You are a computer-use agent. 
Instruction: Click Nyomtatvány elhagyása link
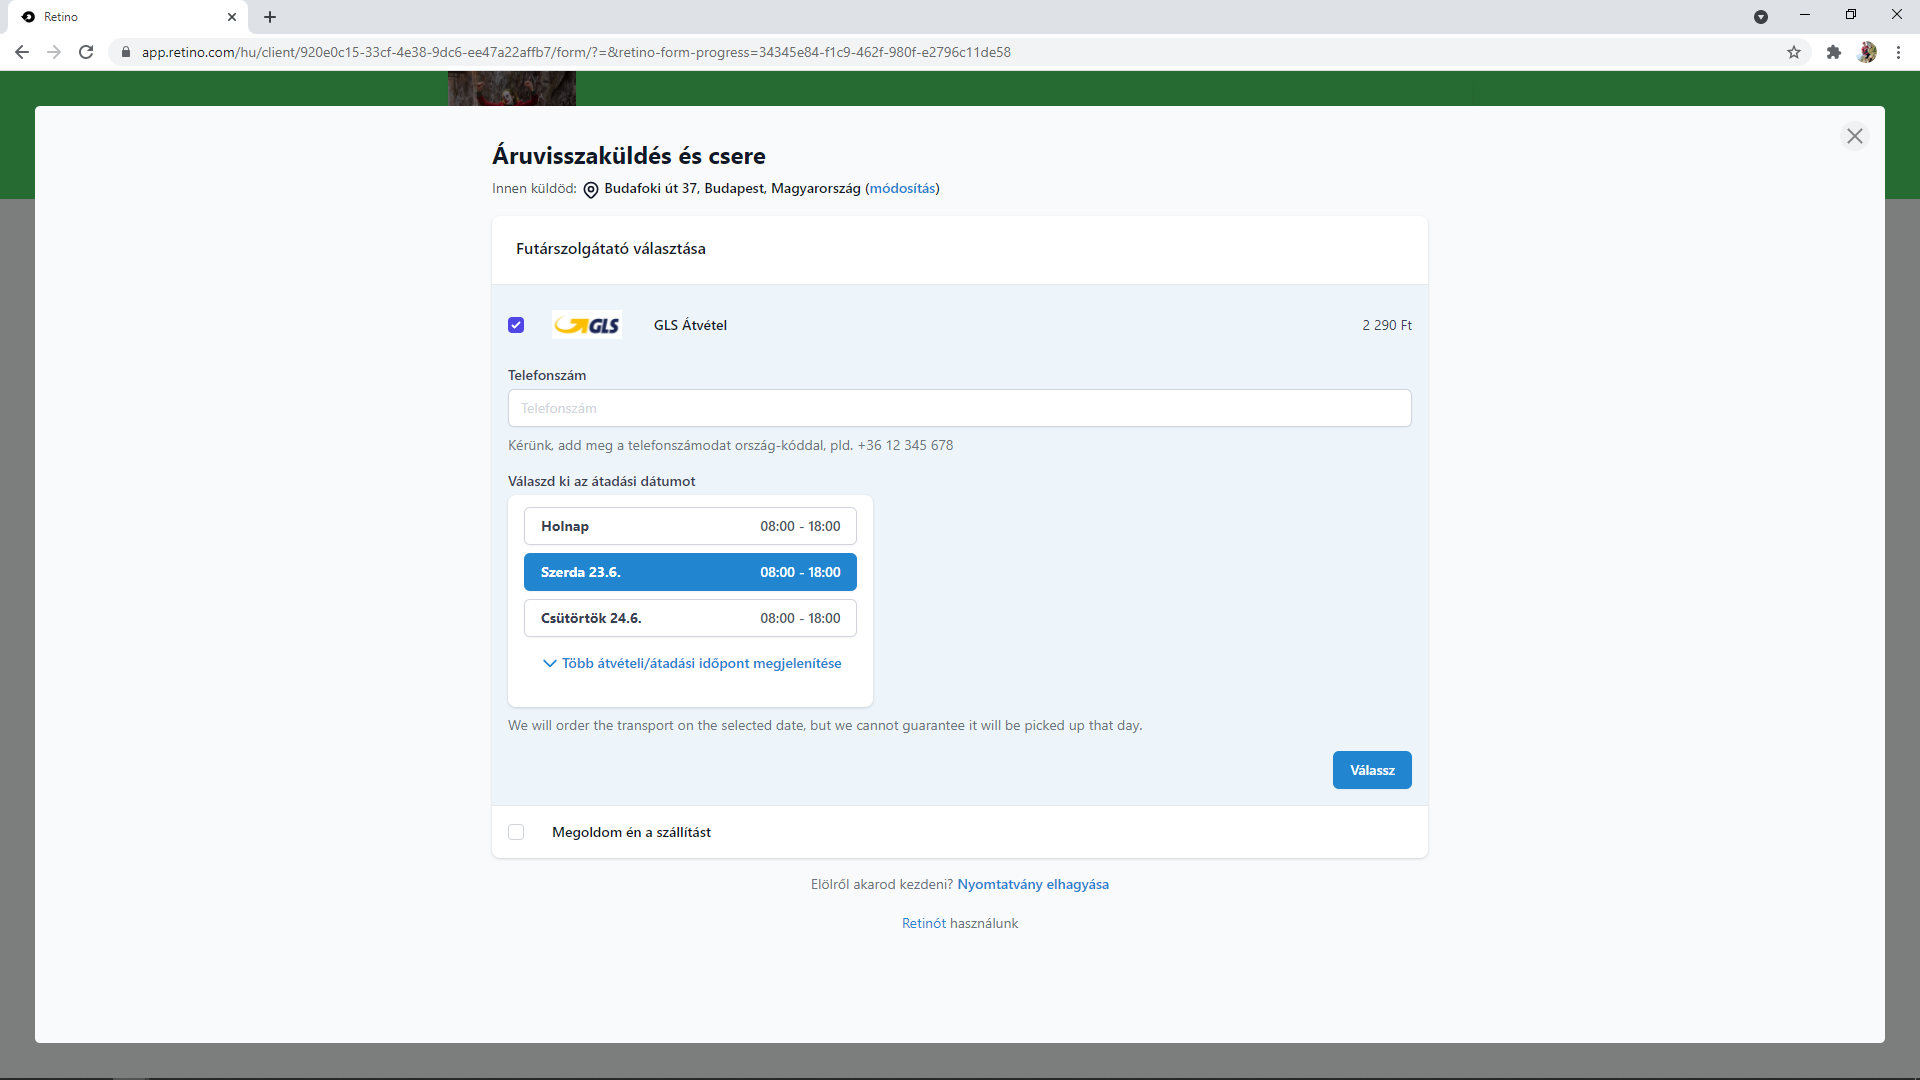point(1033,884)
